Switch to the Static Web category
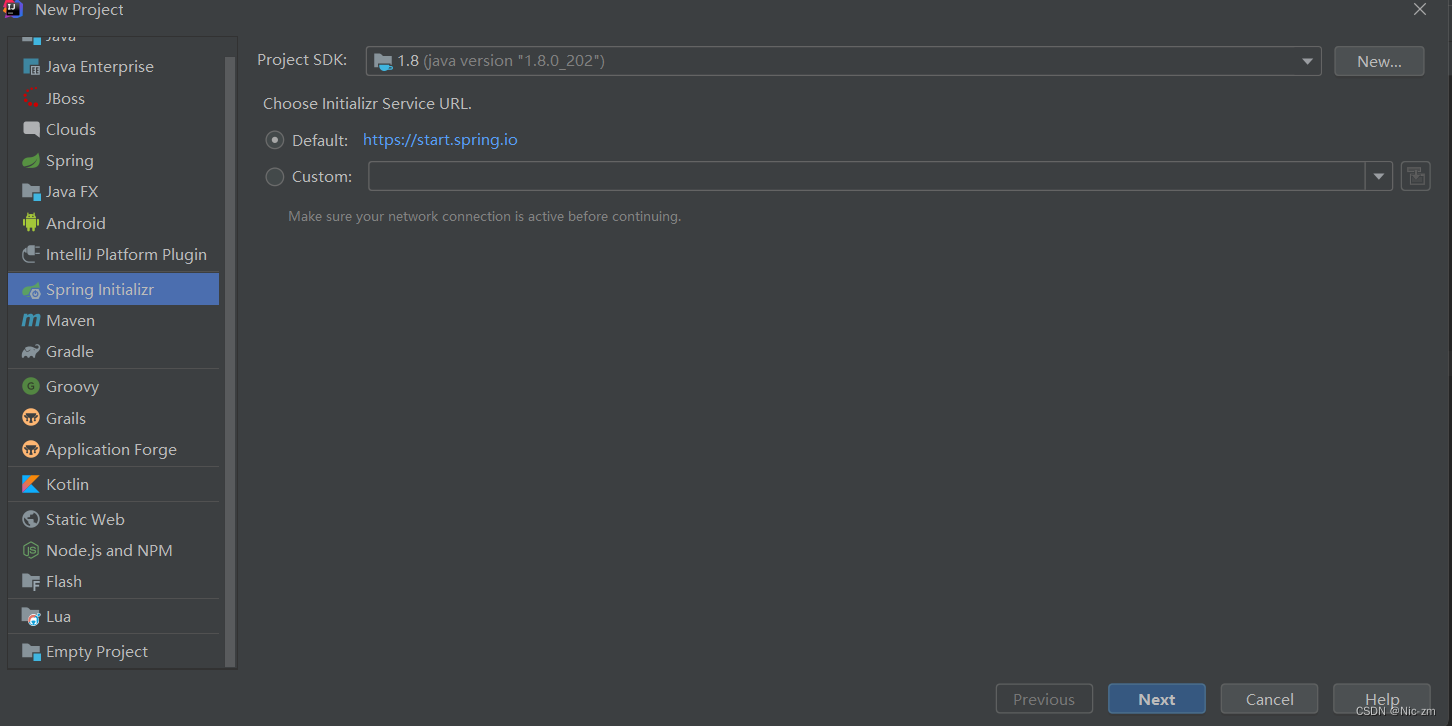Screen dimensions: 1452x726 pyautogui.click(x=84, y=519)
